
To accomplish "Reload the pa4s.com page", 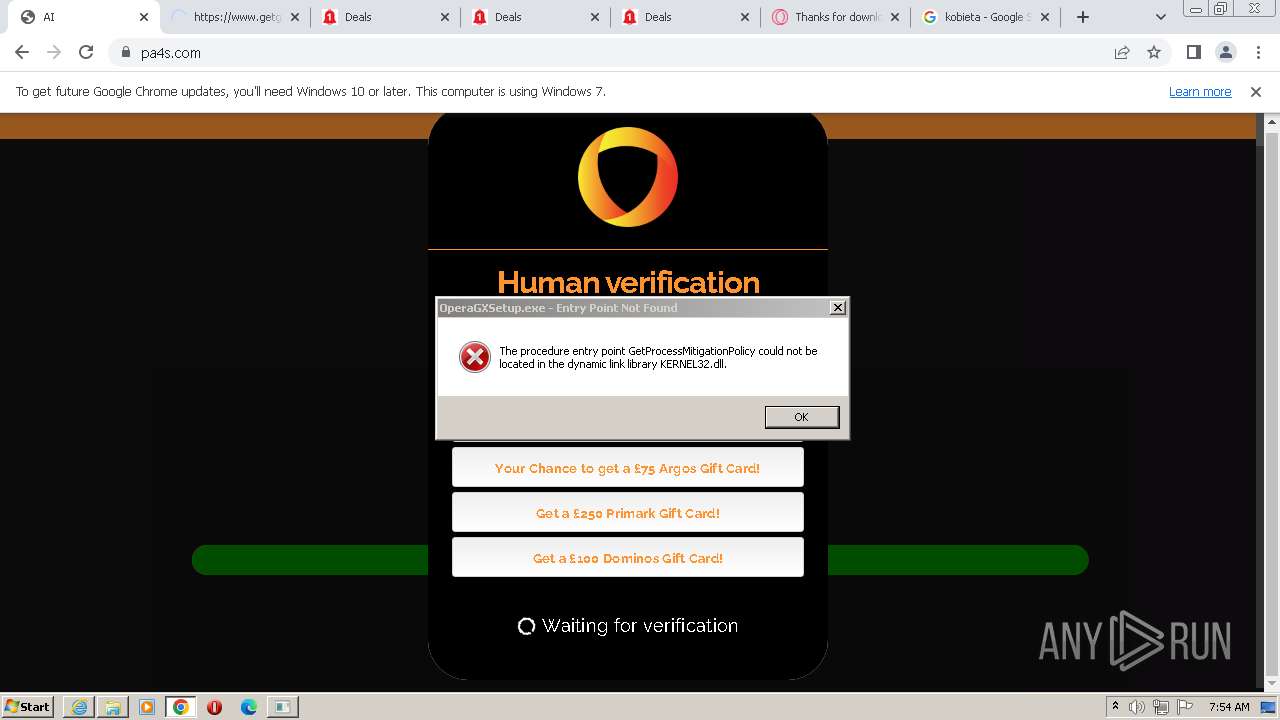I will (86, 53).
